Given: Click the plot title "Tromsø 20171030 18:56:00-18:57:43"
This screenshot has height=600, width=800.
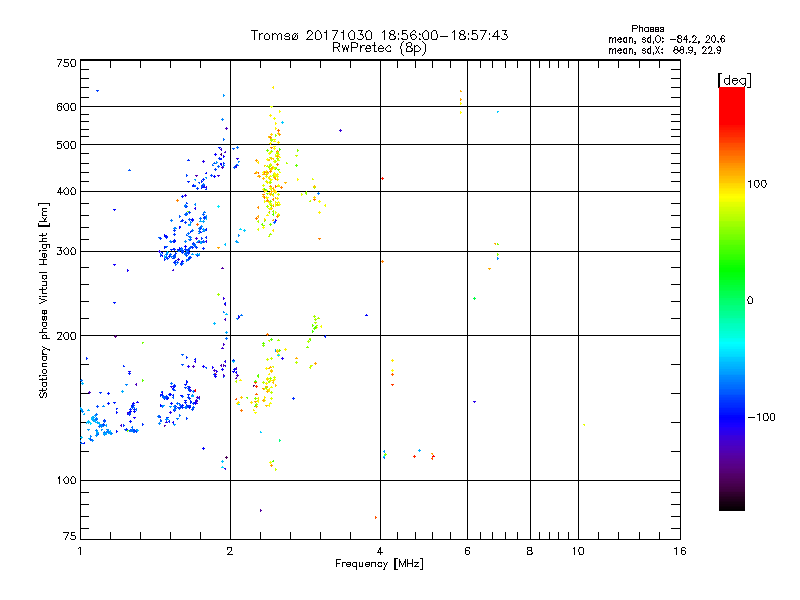Looking at the screenshot, I should pos(379,35).
